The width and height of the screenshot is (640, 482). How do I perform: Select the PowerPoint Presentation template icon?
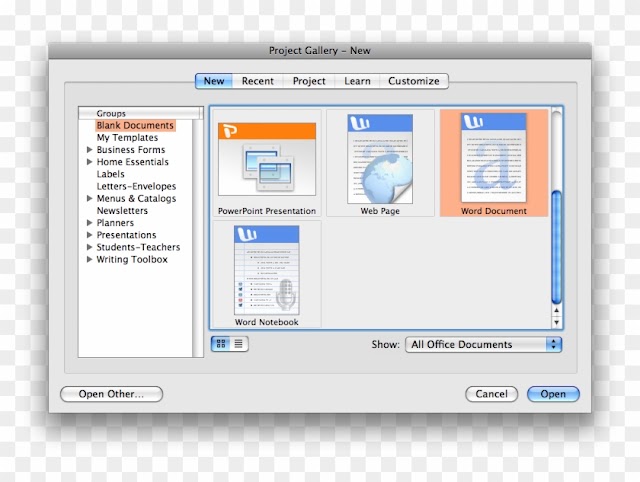267,159
